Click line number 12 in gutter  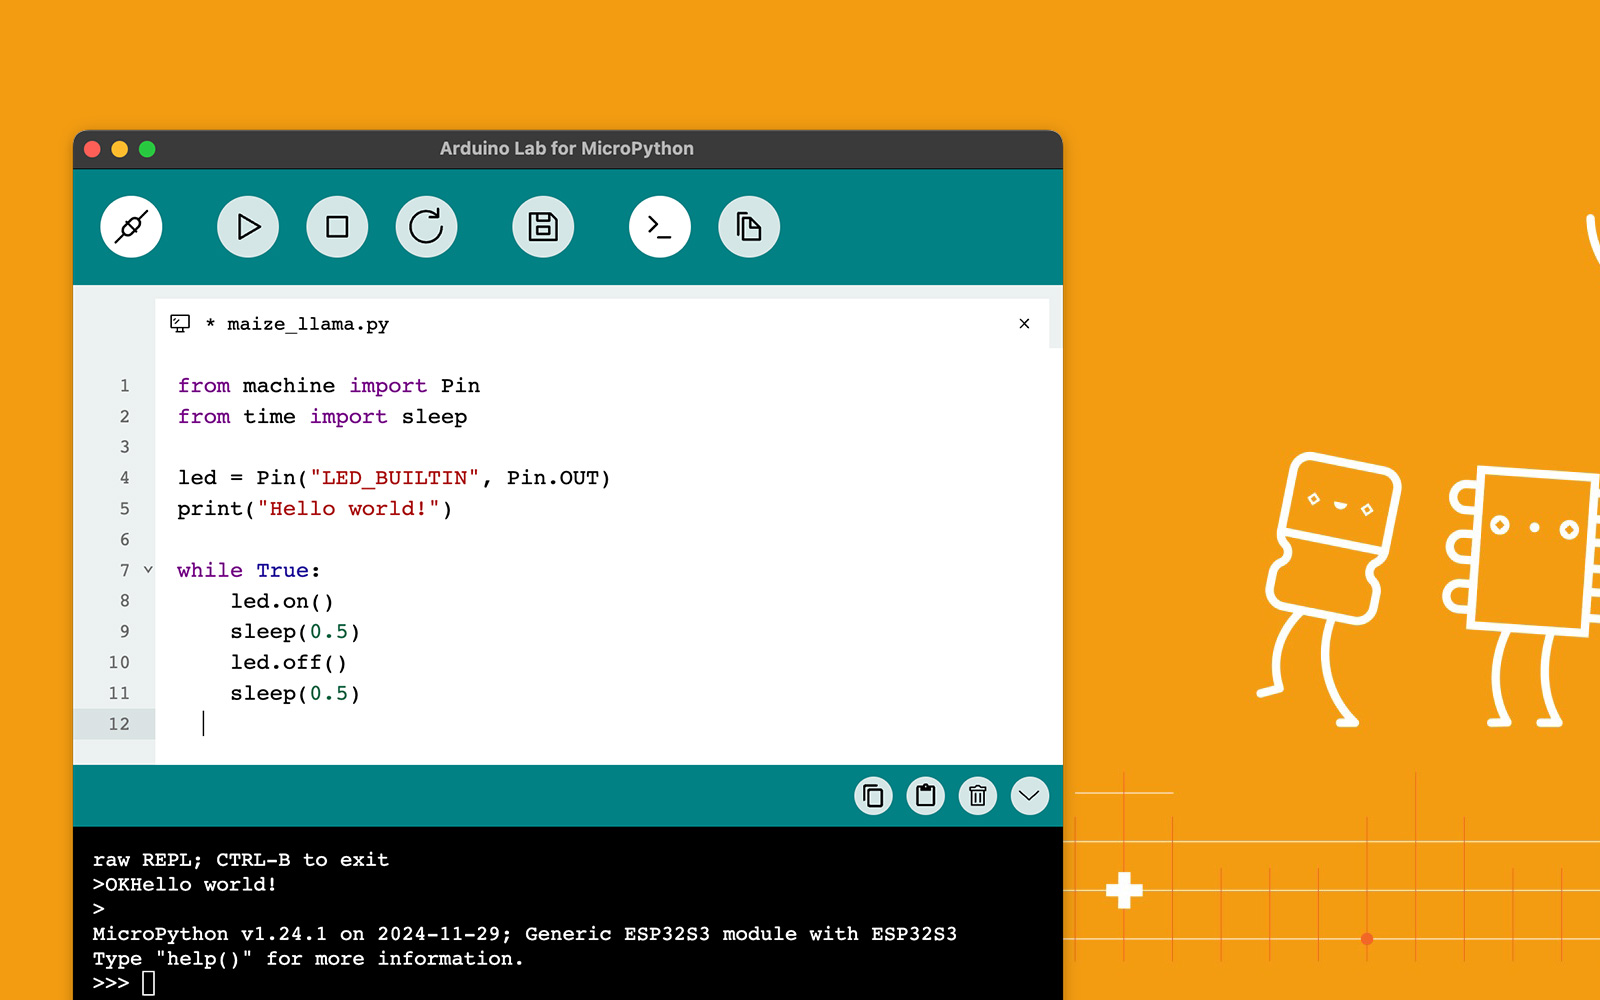(x=119, y=724)
